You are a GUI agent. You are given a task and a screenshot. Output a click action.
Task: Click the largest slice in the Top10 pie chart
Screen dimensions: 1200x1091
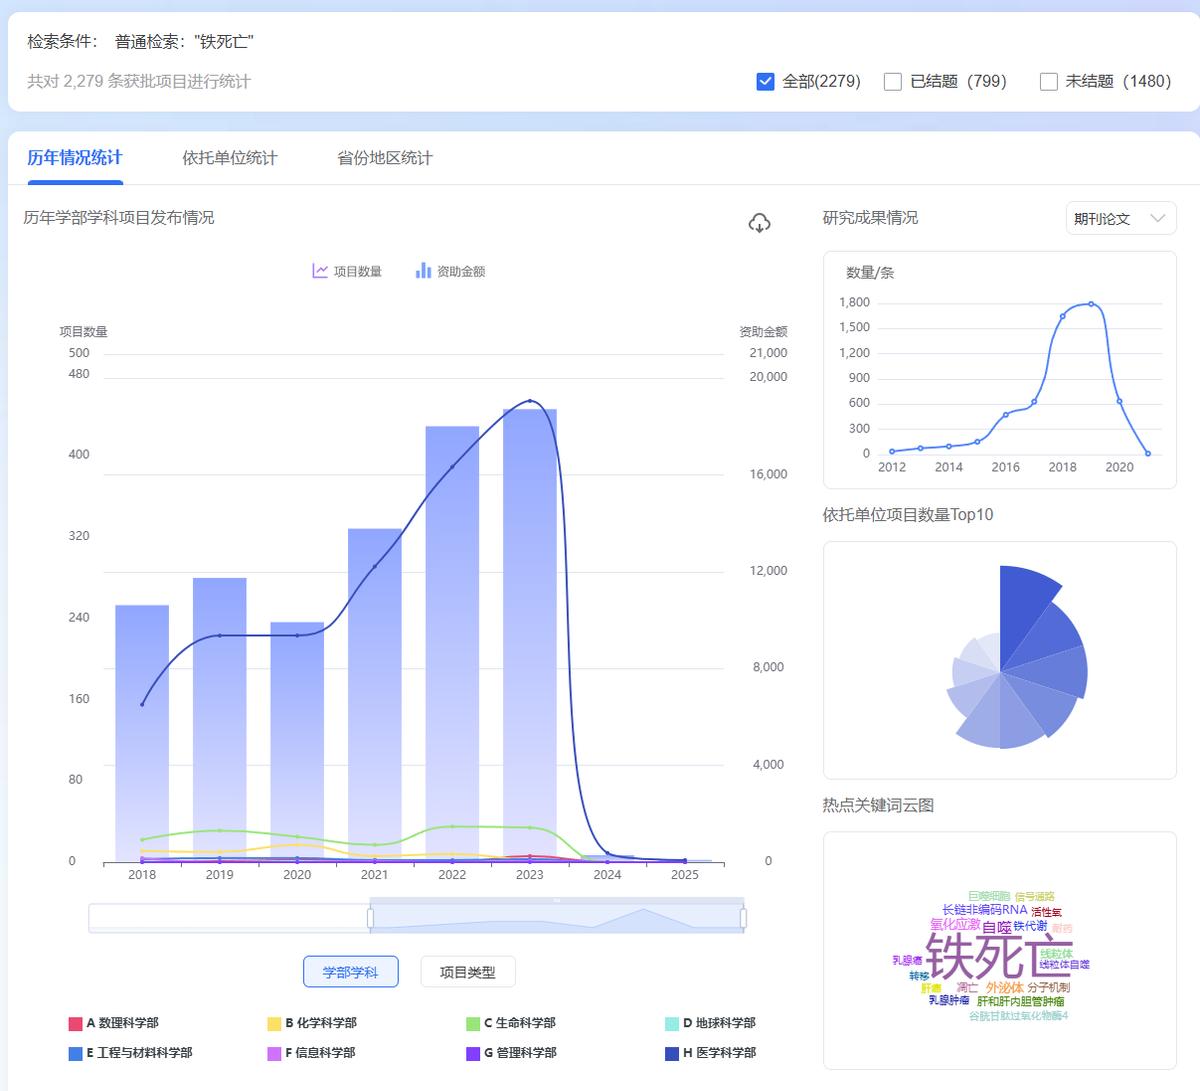point(1025,605)
